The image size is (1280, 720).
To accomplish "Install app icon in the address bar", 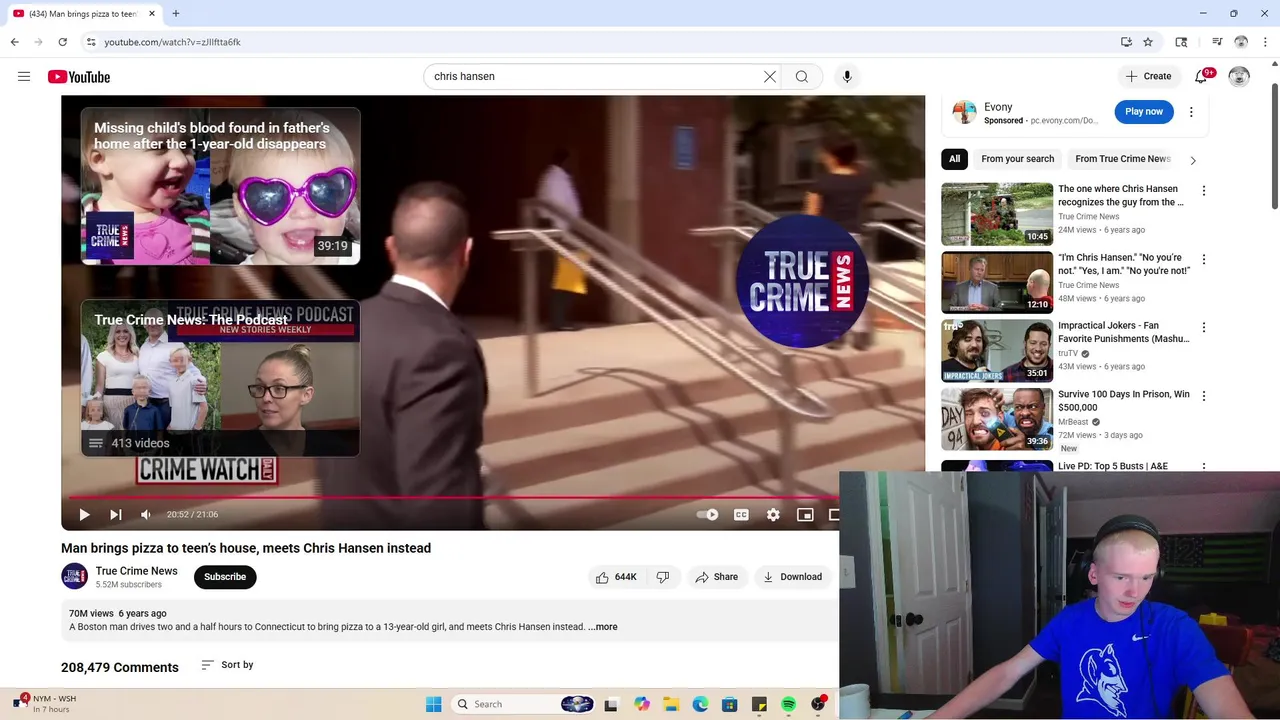I will tap(1126, 42).
